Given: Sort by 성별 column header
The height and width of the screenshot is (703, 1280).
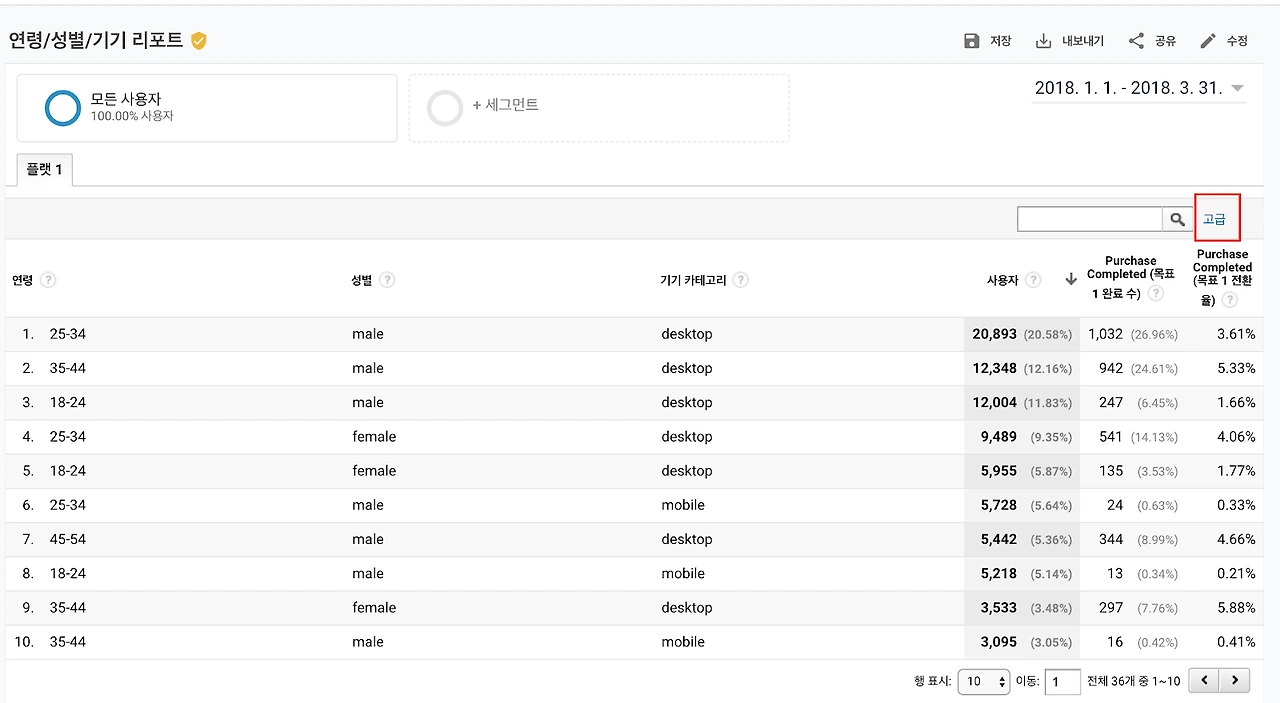Looking at the screenshot, I should (x=362, y=280).
